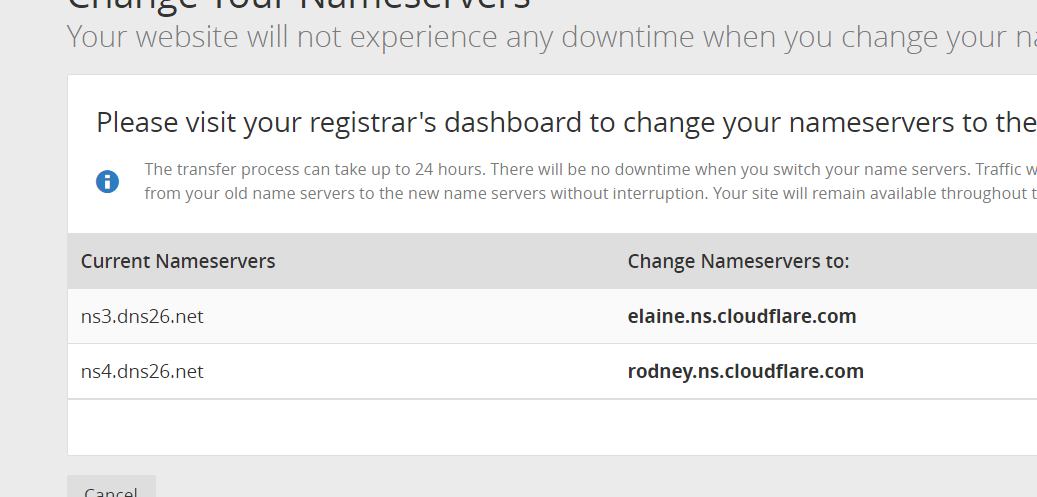Click the blue info icon

coord(107,182)
